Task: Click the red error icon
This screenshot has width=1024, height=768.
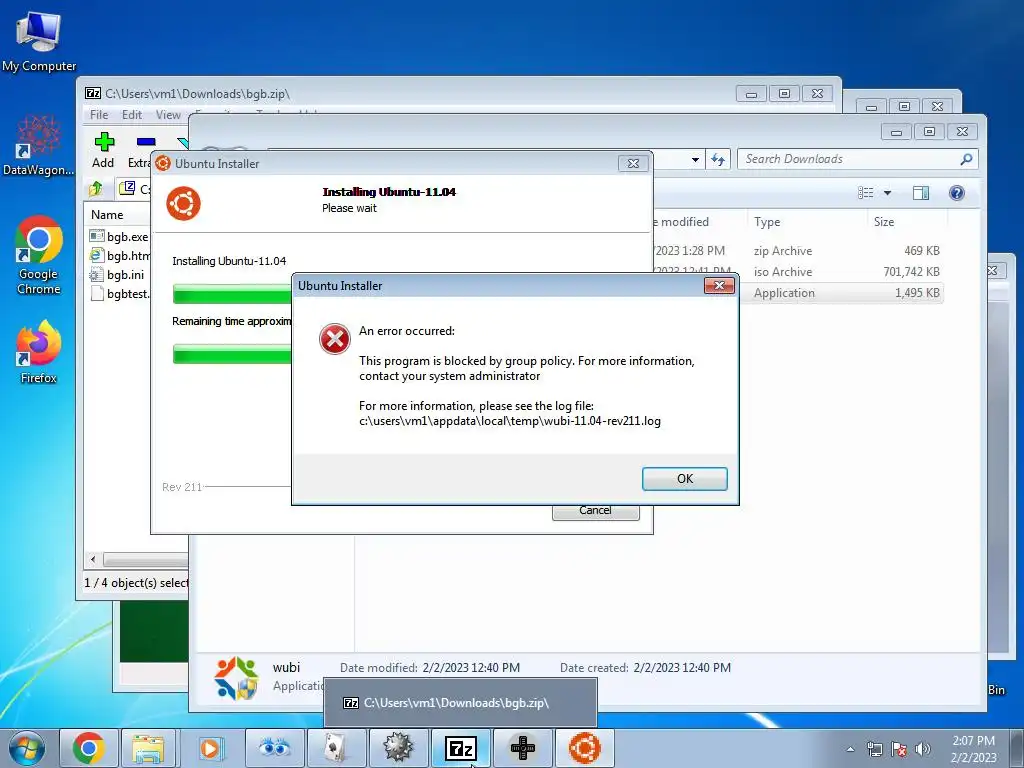Action: pos(334,339)
